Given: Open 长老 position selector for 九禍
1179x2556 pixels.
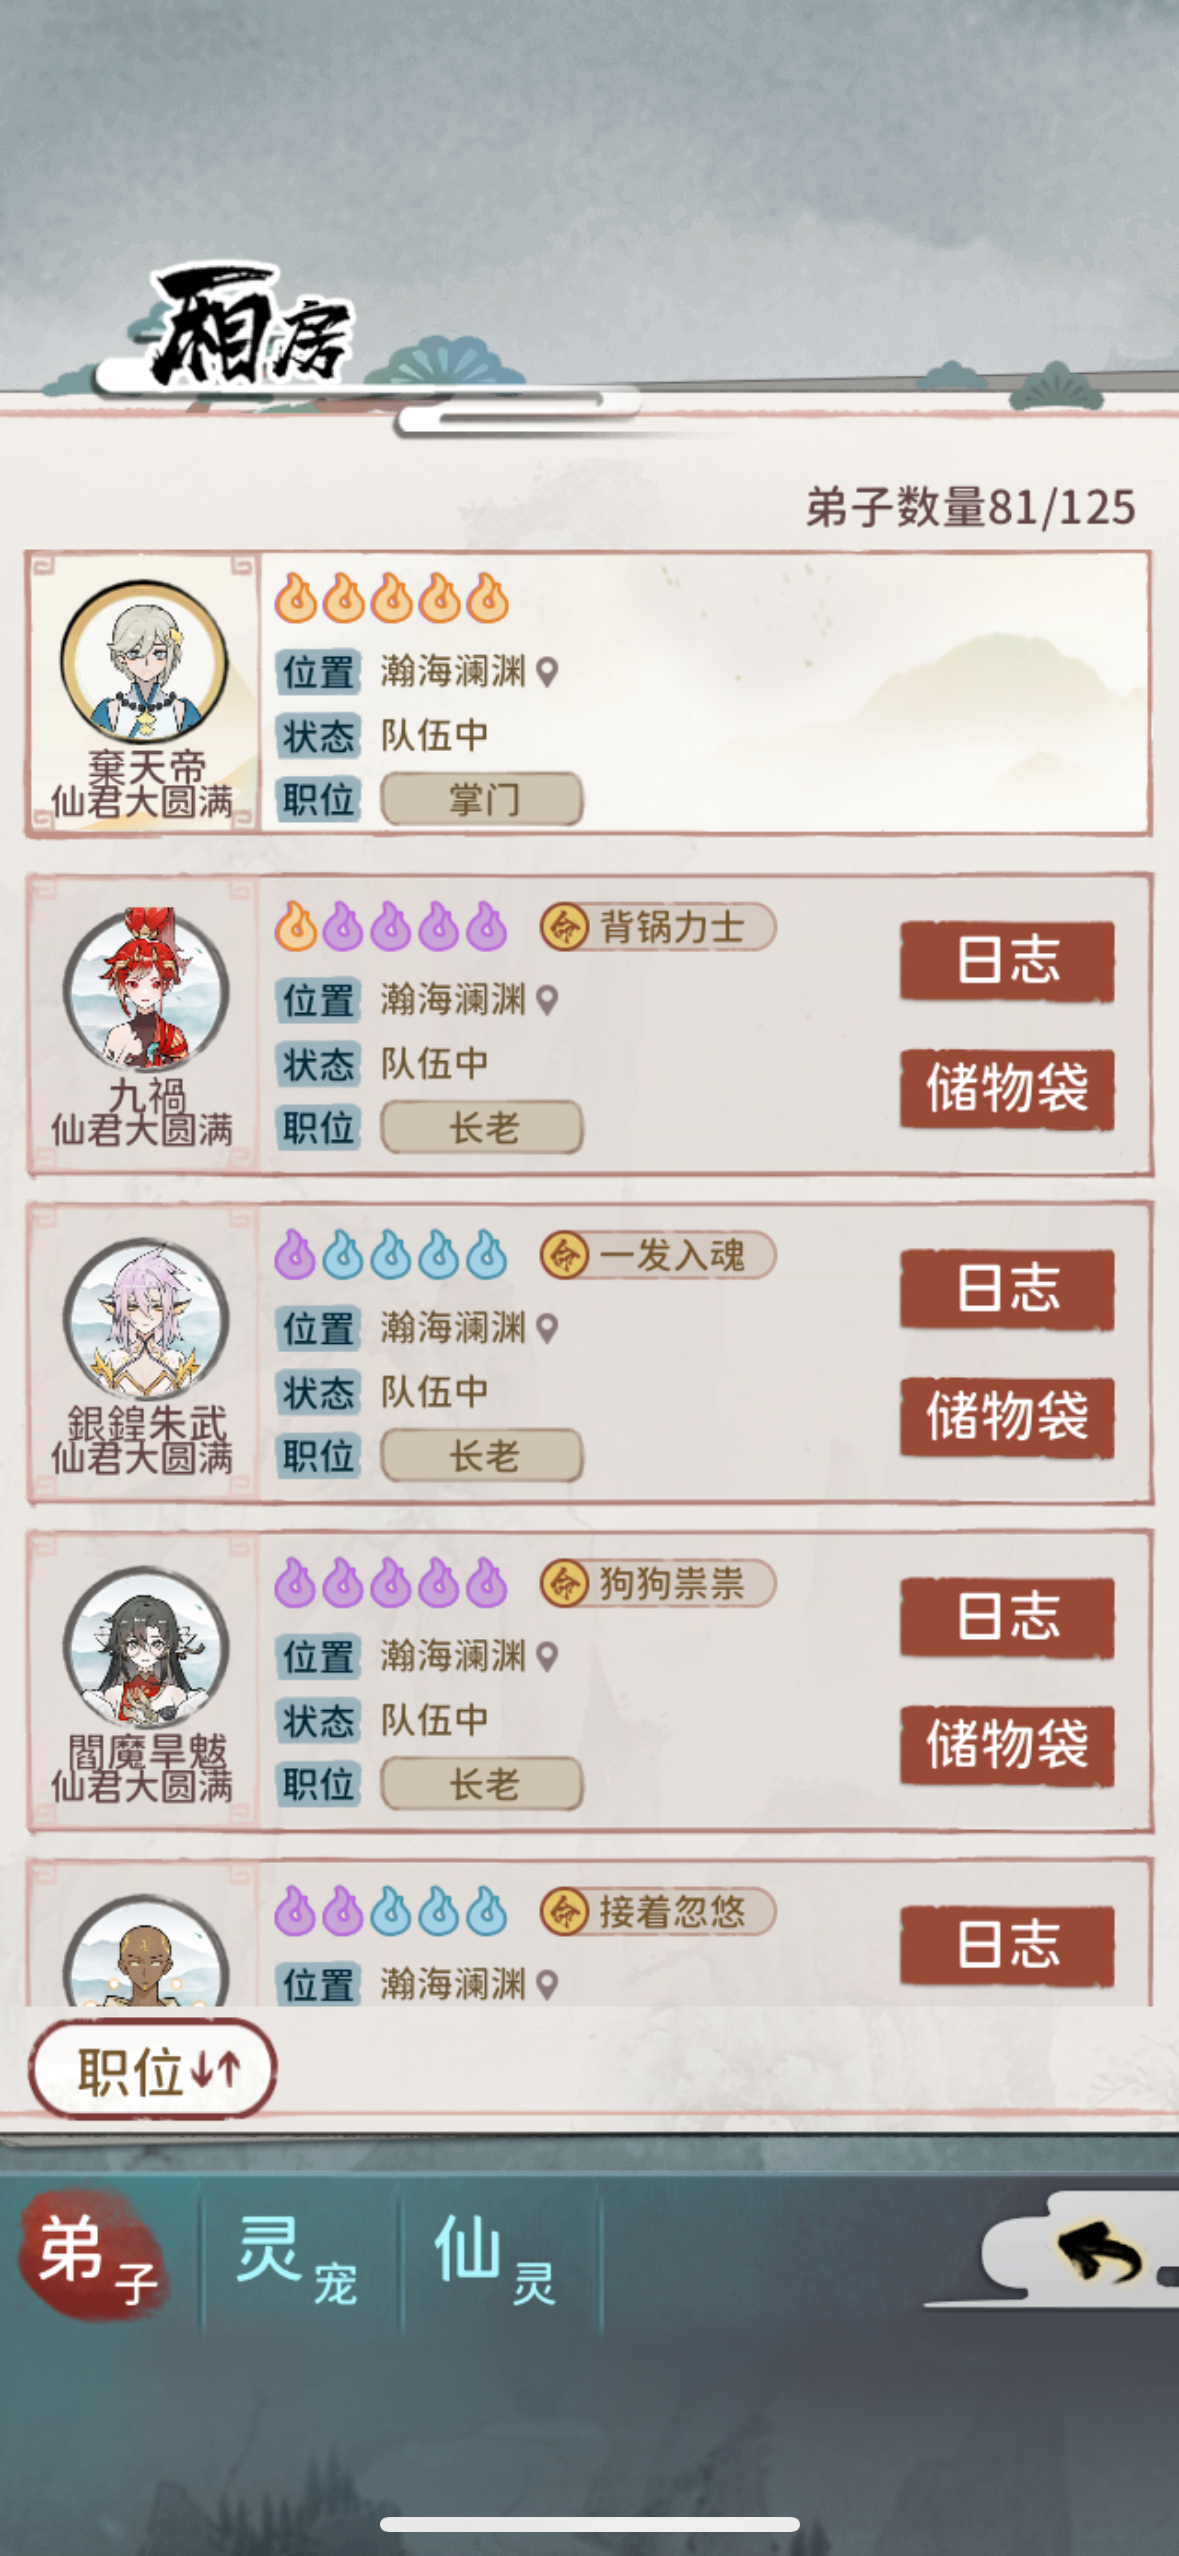Looking at the screenshot, I should click(482, 1128).
